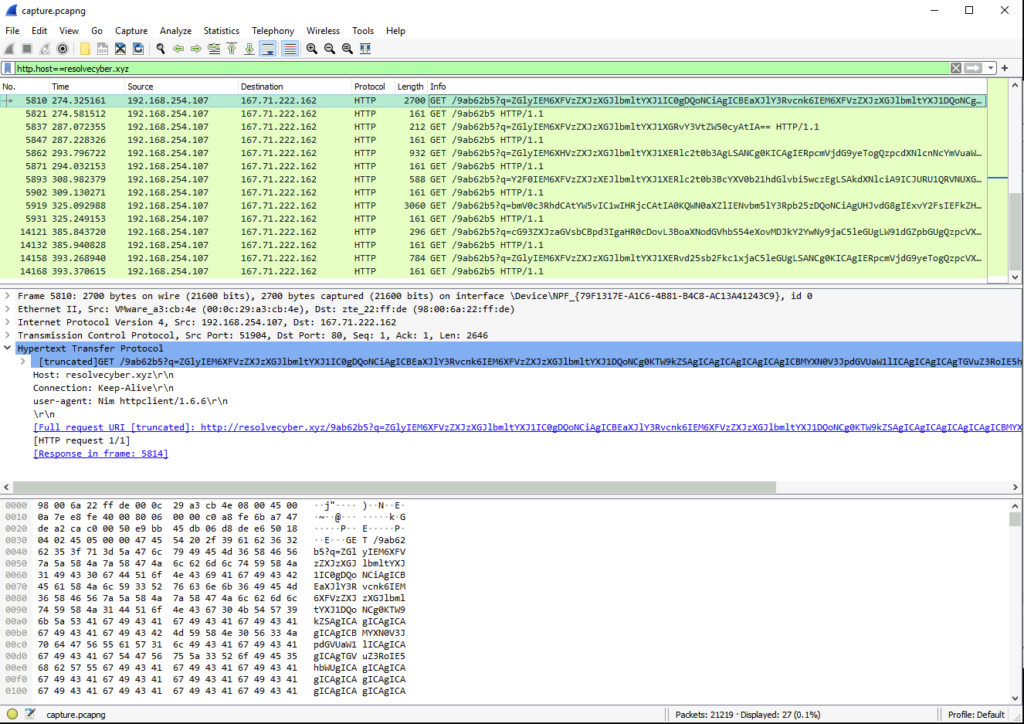Viewport: 1024px width, 724px height.
Task: Expand the [truncated]GET request line
Action: pos(23,361)
